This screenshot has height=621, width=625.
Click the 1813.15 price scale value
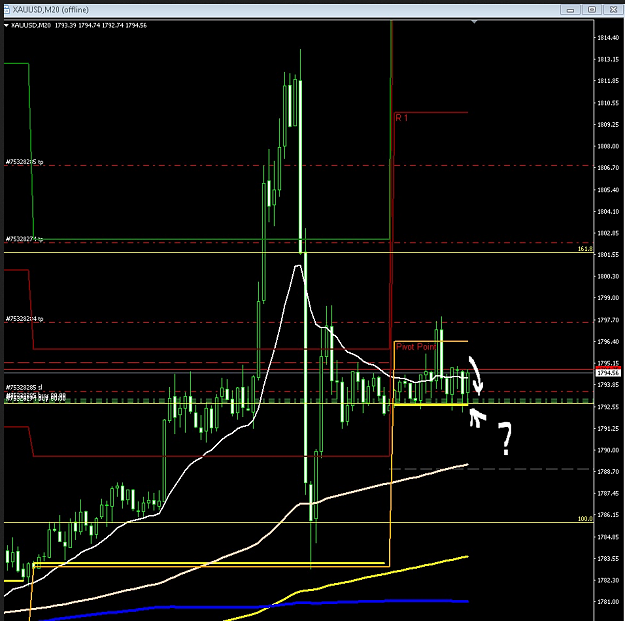click(x=608, y=59)
